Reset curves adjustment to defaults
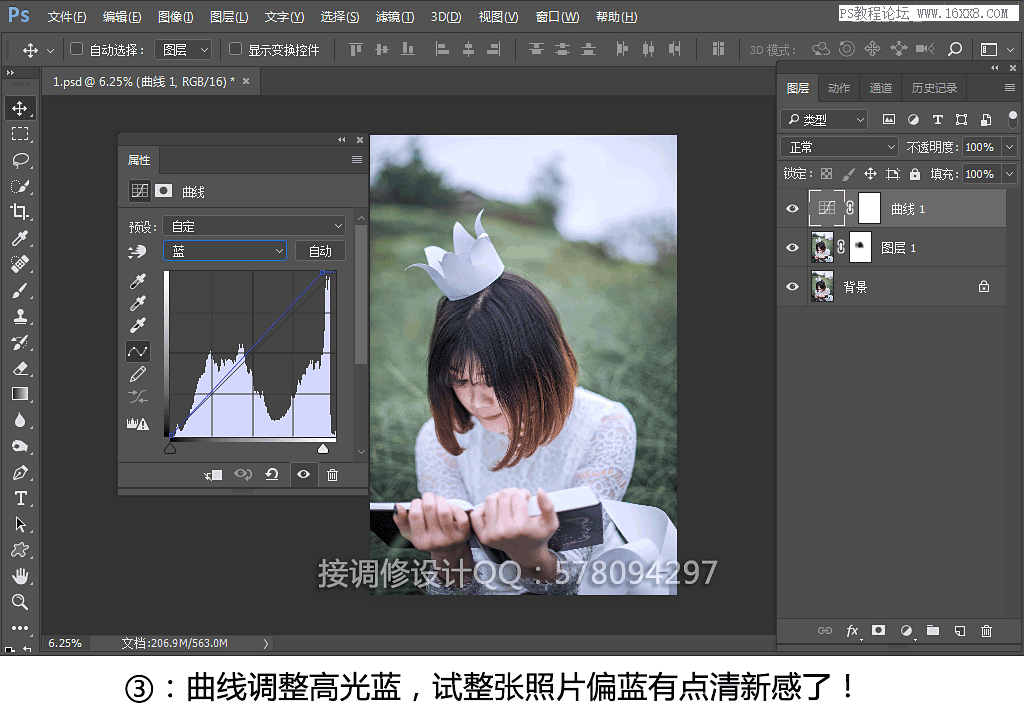 (x=272, y=475)
